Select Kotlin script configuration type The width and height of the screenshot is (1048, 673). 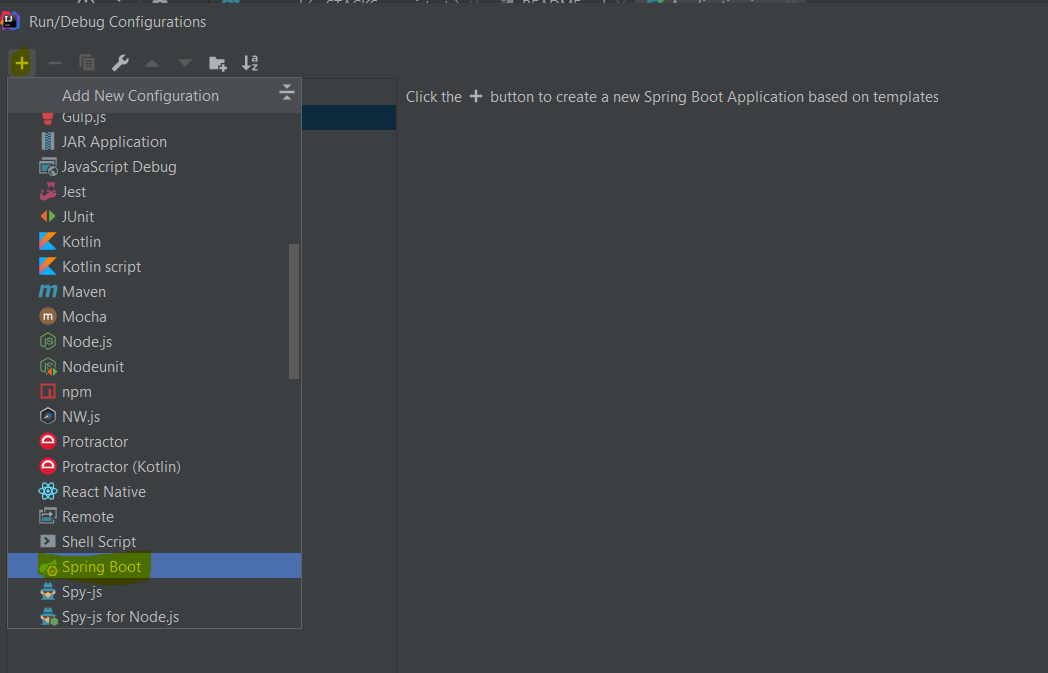[154, 267]
